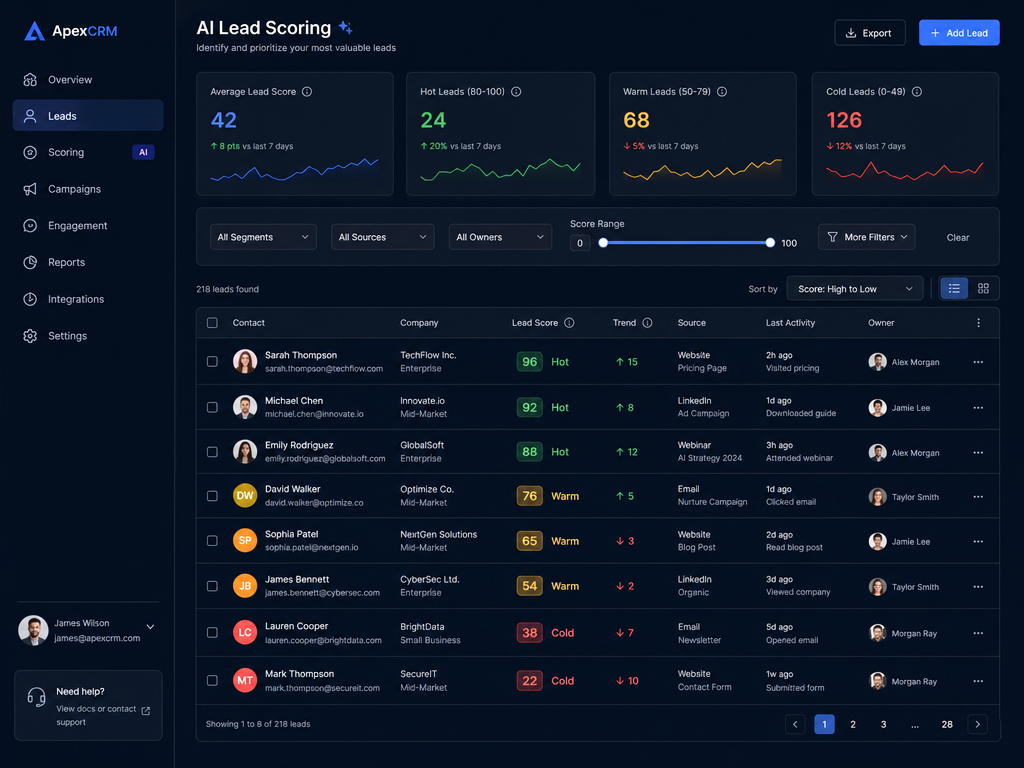Go to previous page arrow in pagination
Image resolution: width=1024 pixels, height=768 pixels.
point(795,724)
